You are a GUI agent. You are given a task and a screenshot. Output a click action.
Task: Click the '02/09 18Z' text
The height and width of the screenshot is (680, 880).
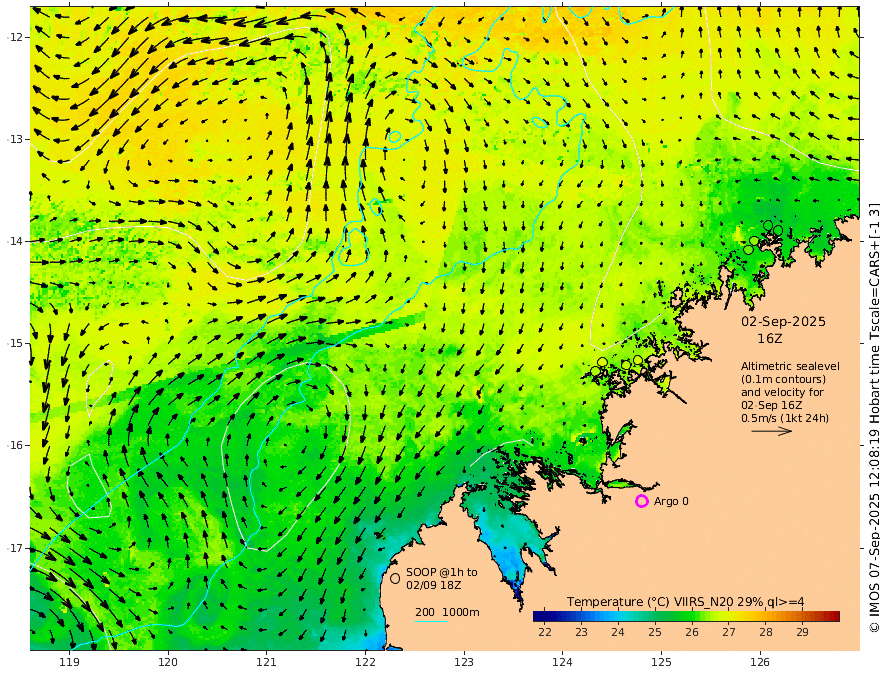coord(434,585)
